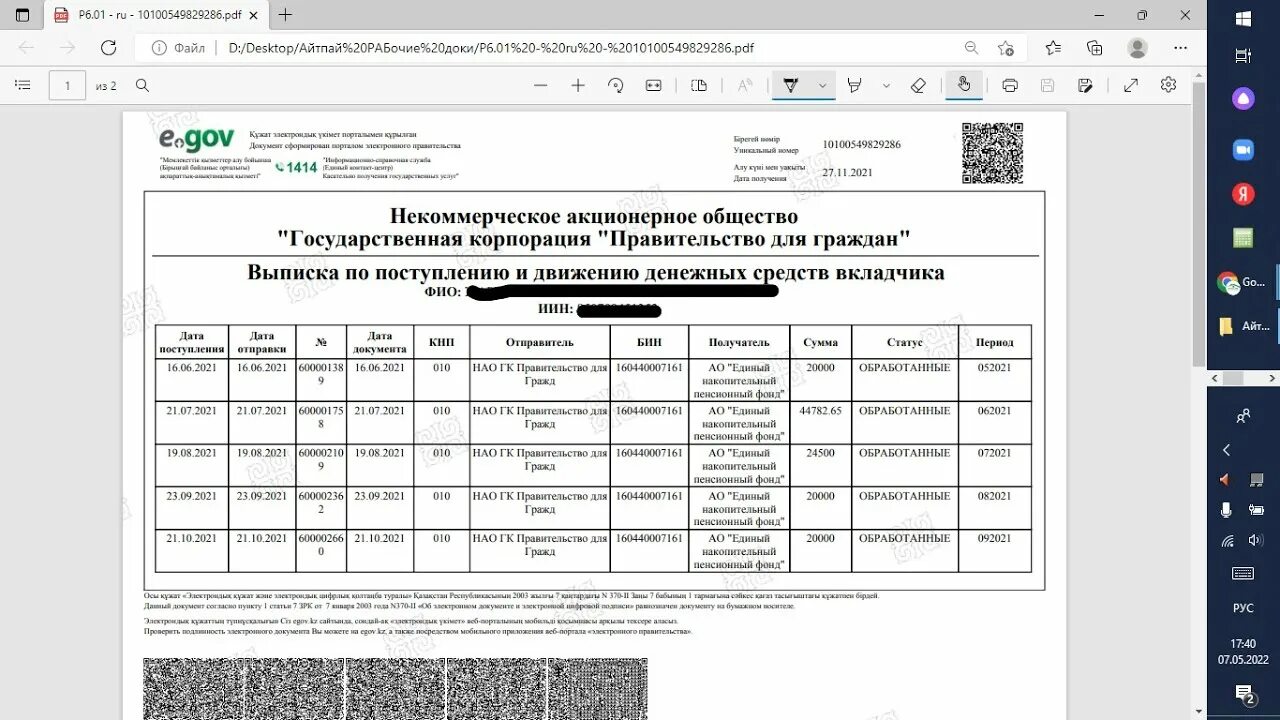The width and height of the screenshot is (1280, 720).
Task: Click the Read aloud button
Action: tap(745, 85)
